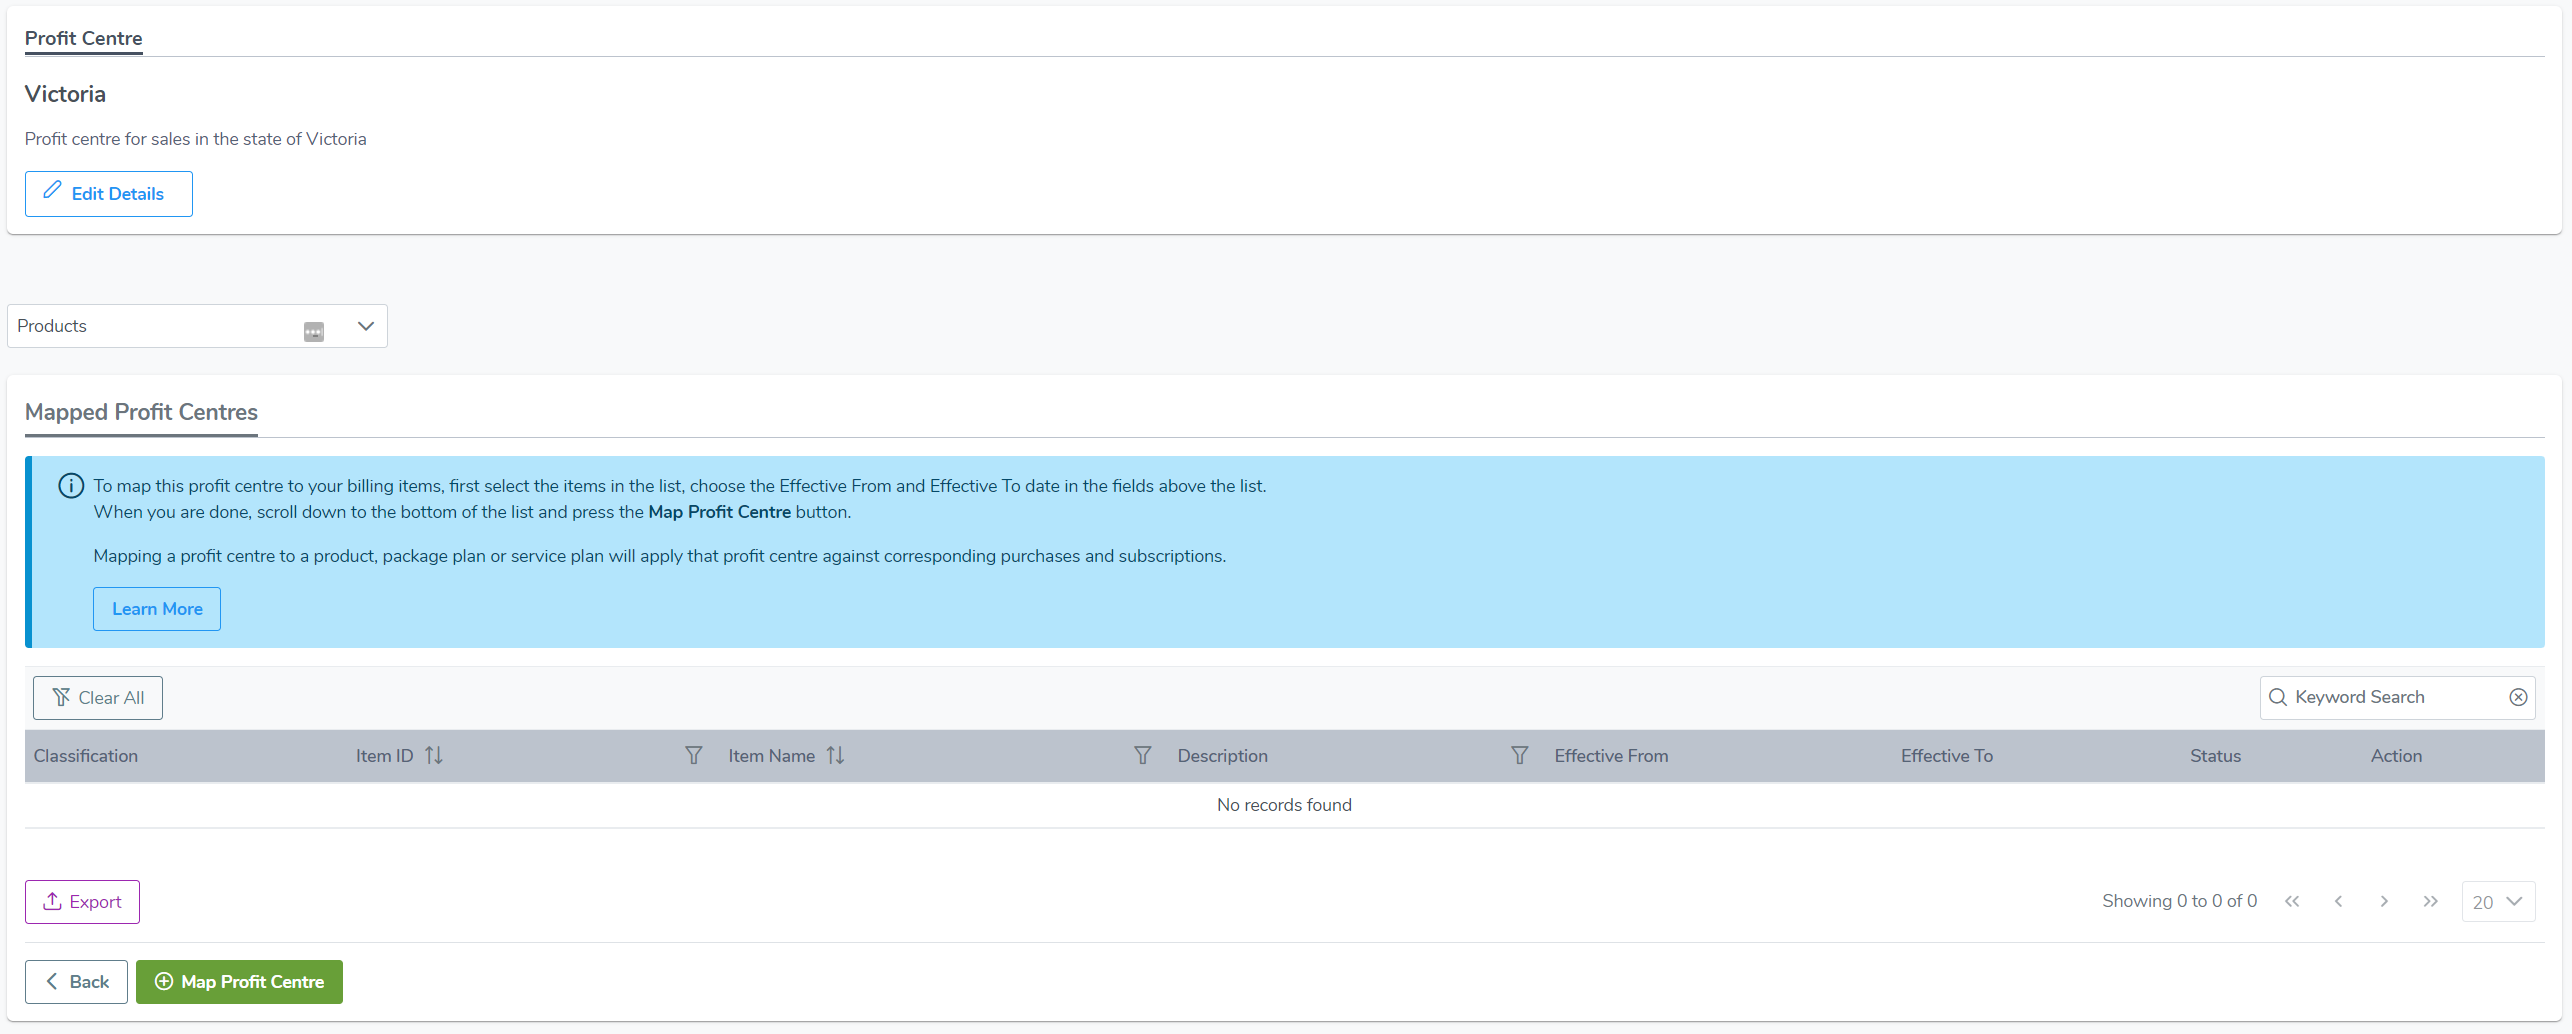Open the Description column filter

click(x=1519, y=756)
